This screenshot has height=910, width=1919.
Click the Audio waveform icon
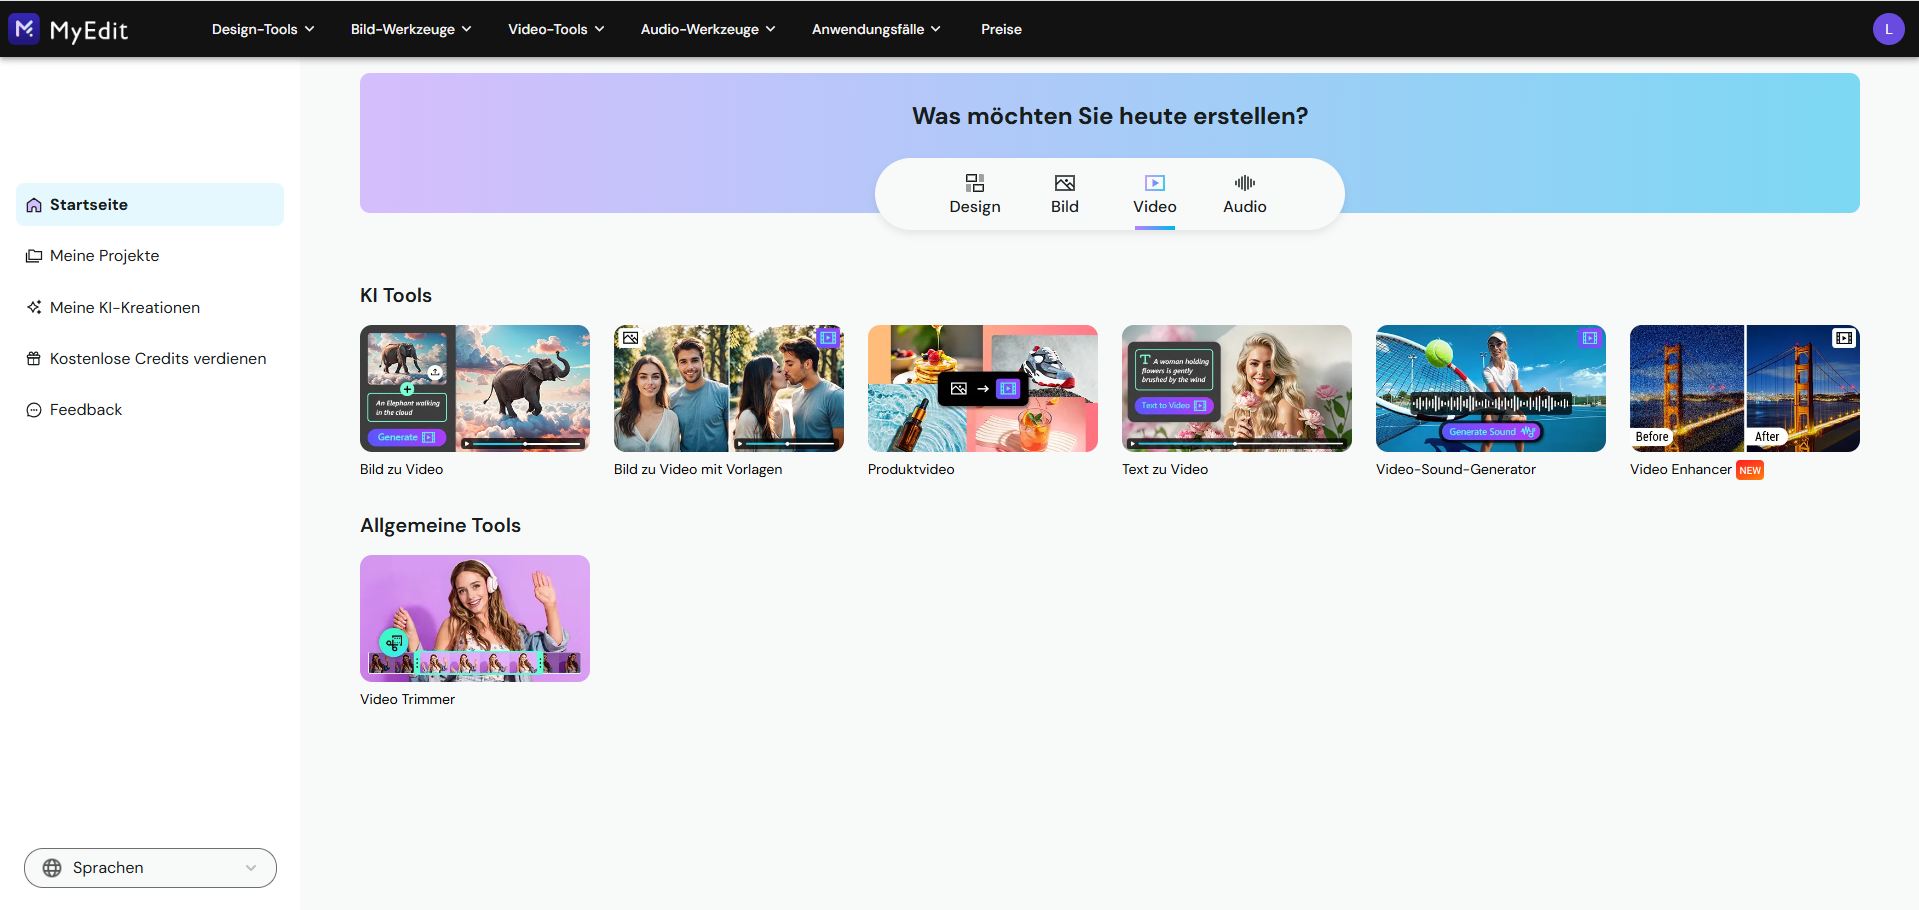tap(1245, 183)
